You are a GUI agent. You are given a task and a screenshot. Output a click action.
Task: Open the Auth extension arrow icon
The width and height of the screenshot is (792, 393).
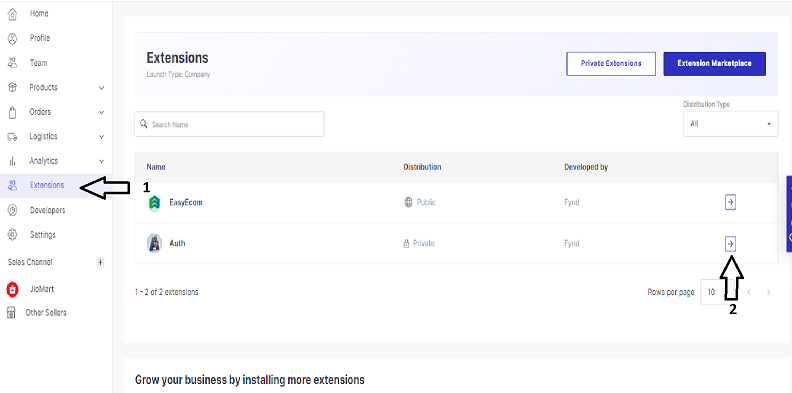(730, 243)
